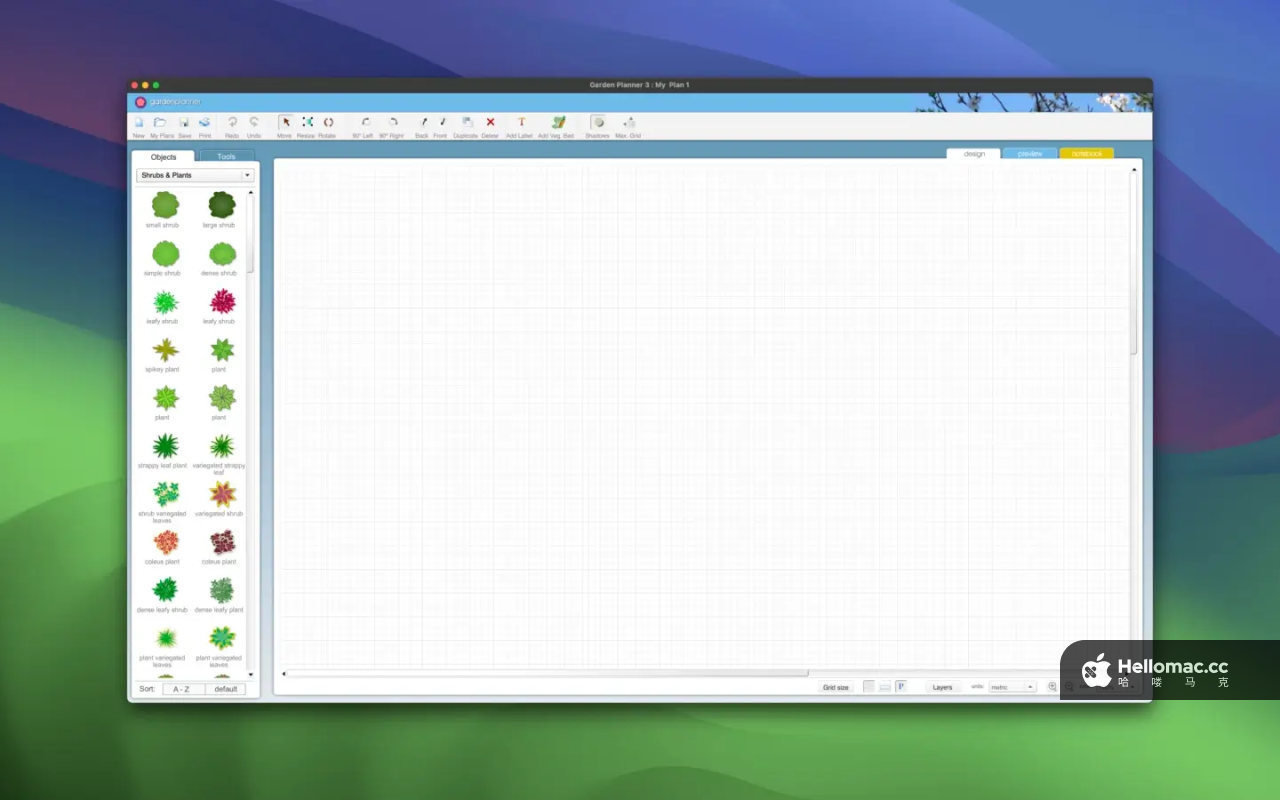Print the garden plan

click(204, 122)
